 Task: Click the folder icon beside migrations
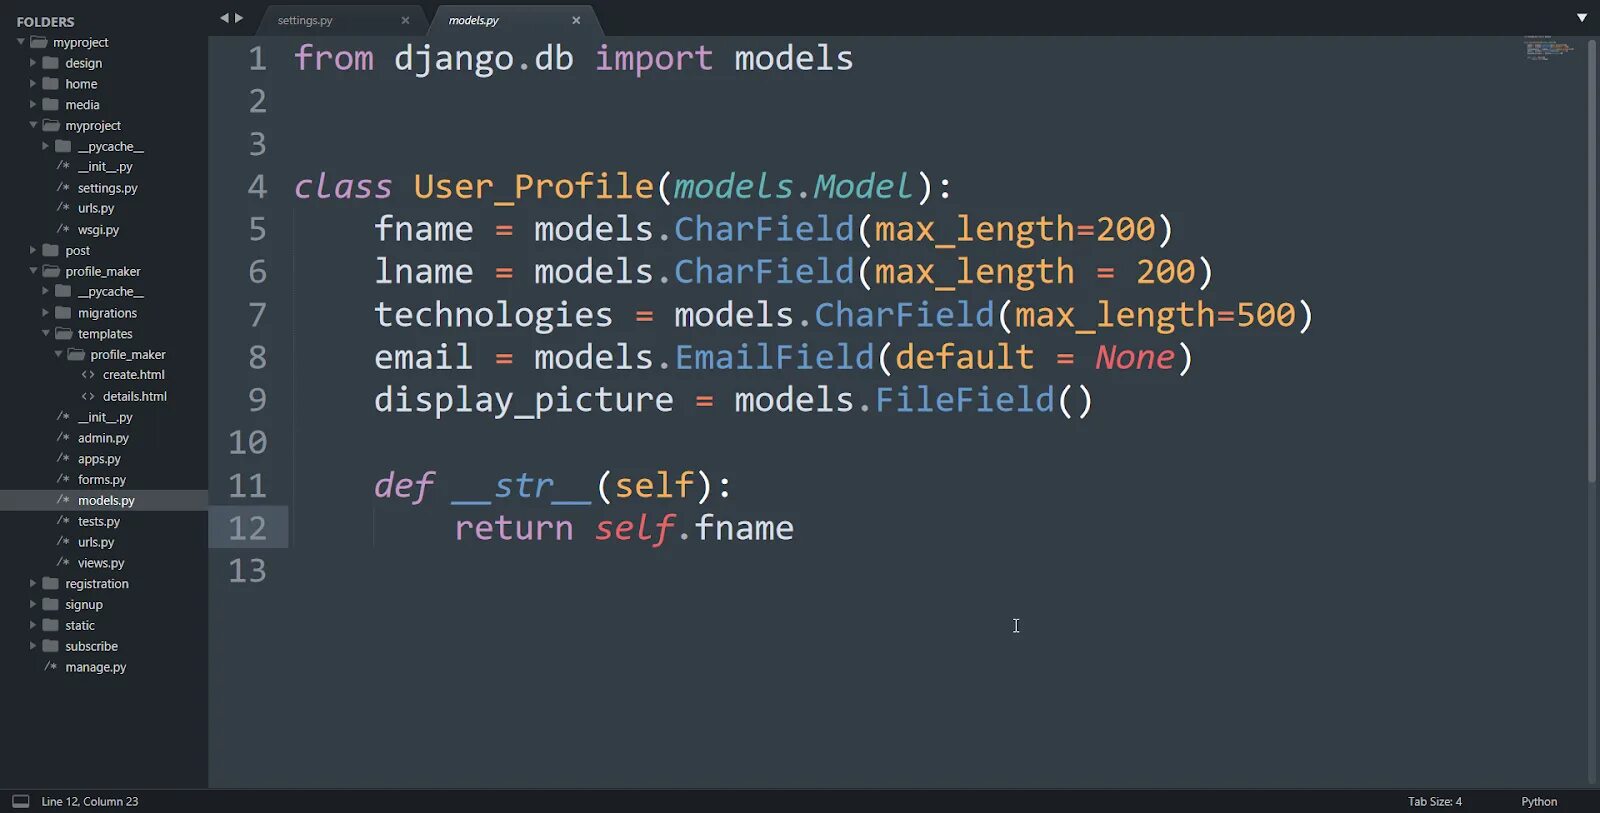pos(63,313)
